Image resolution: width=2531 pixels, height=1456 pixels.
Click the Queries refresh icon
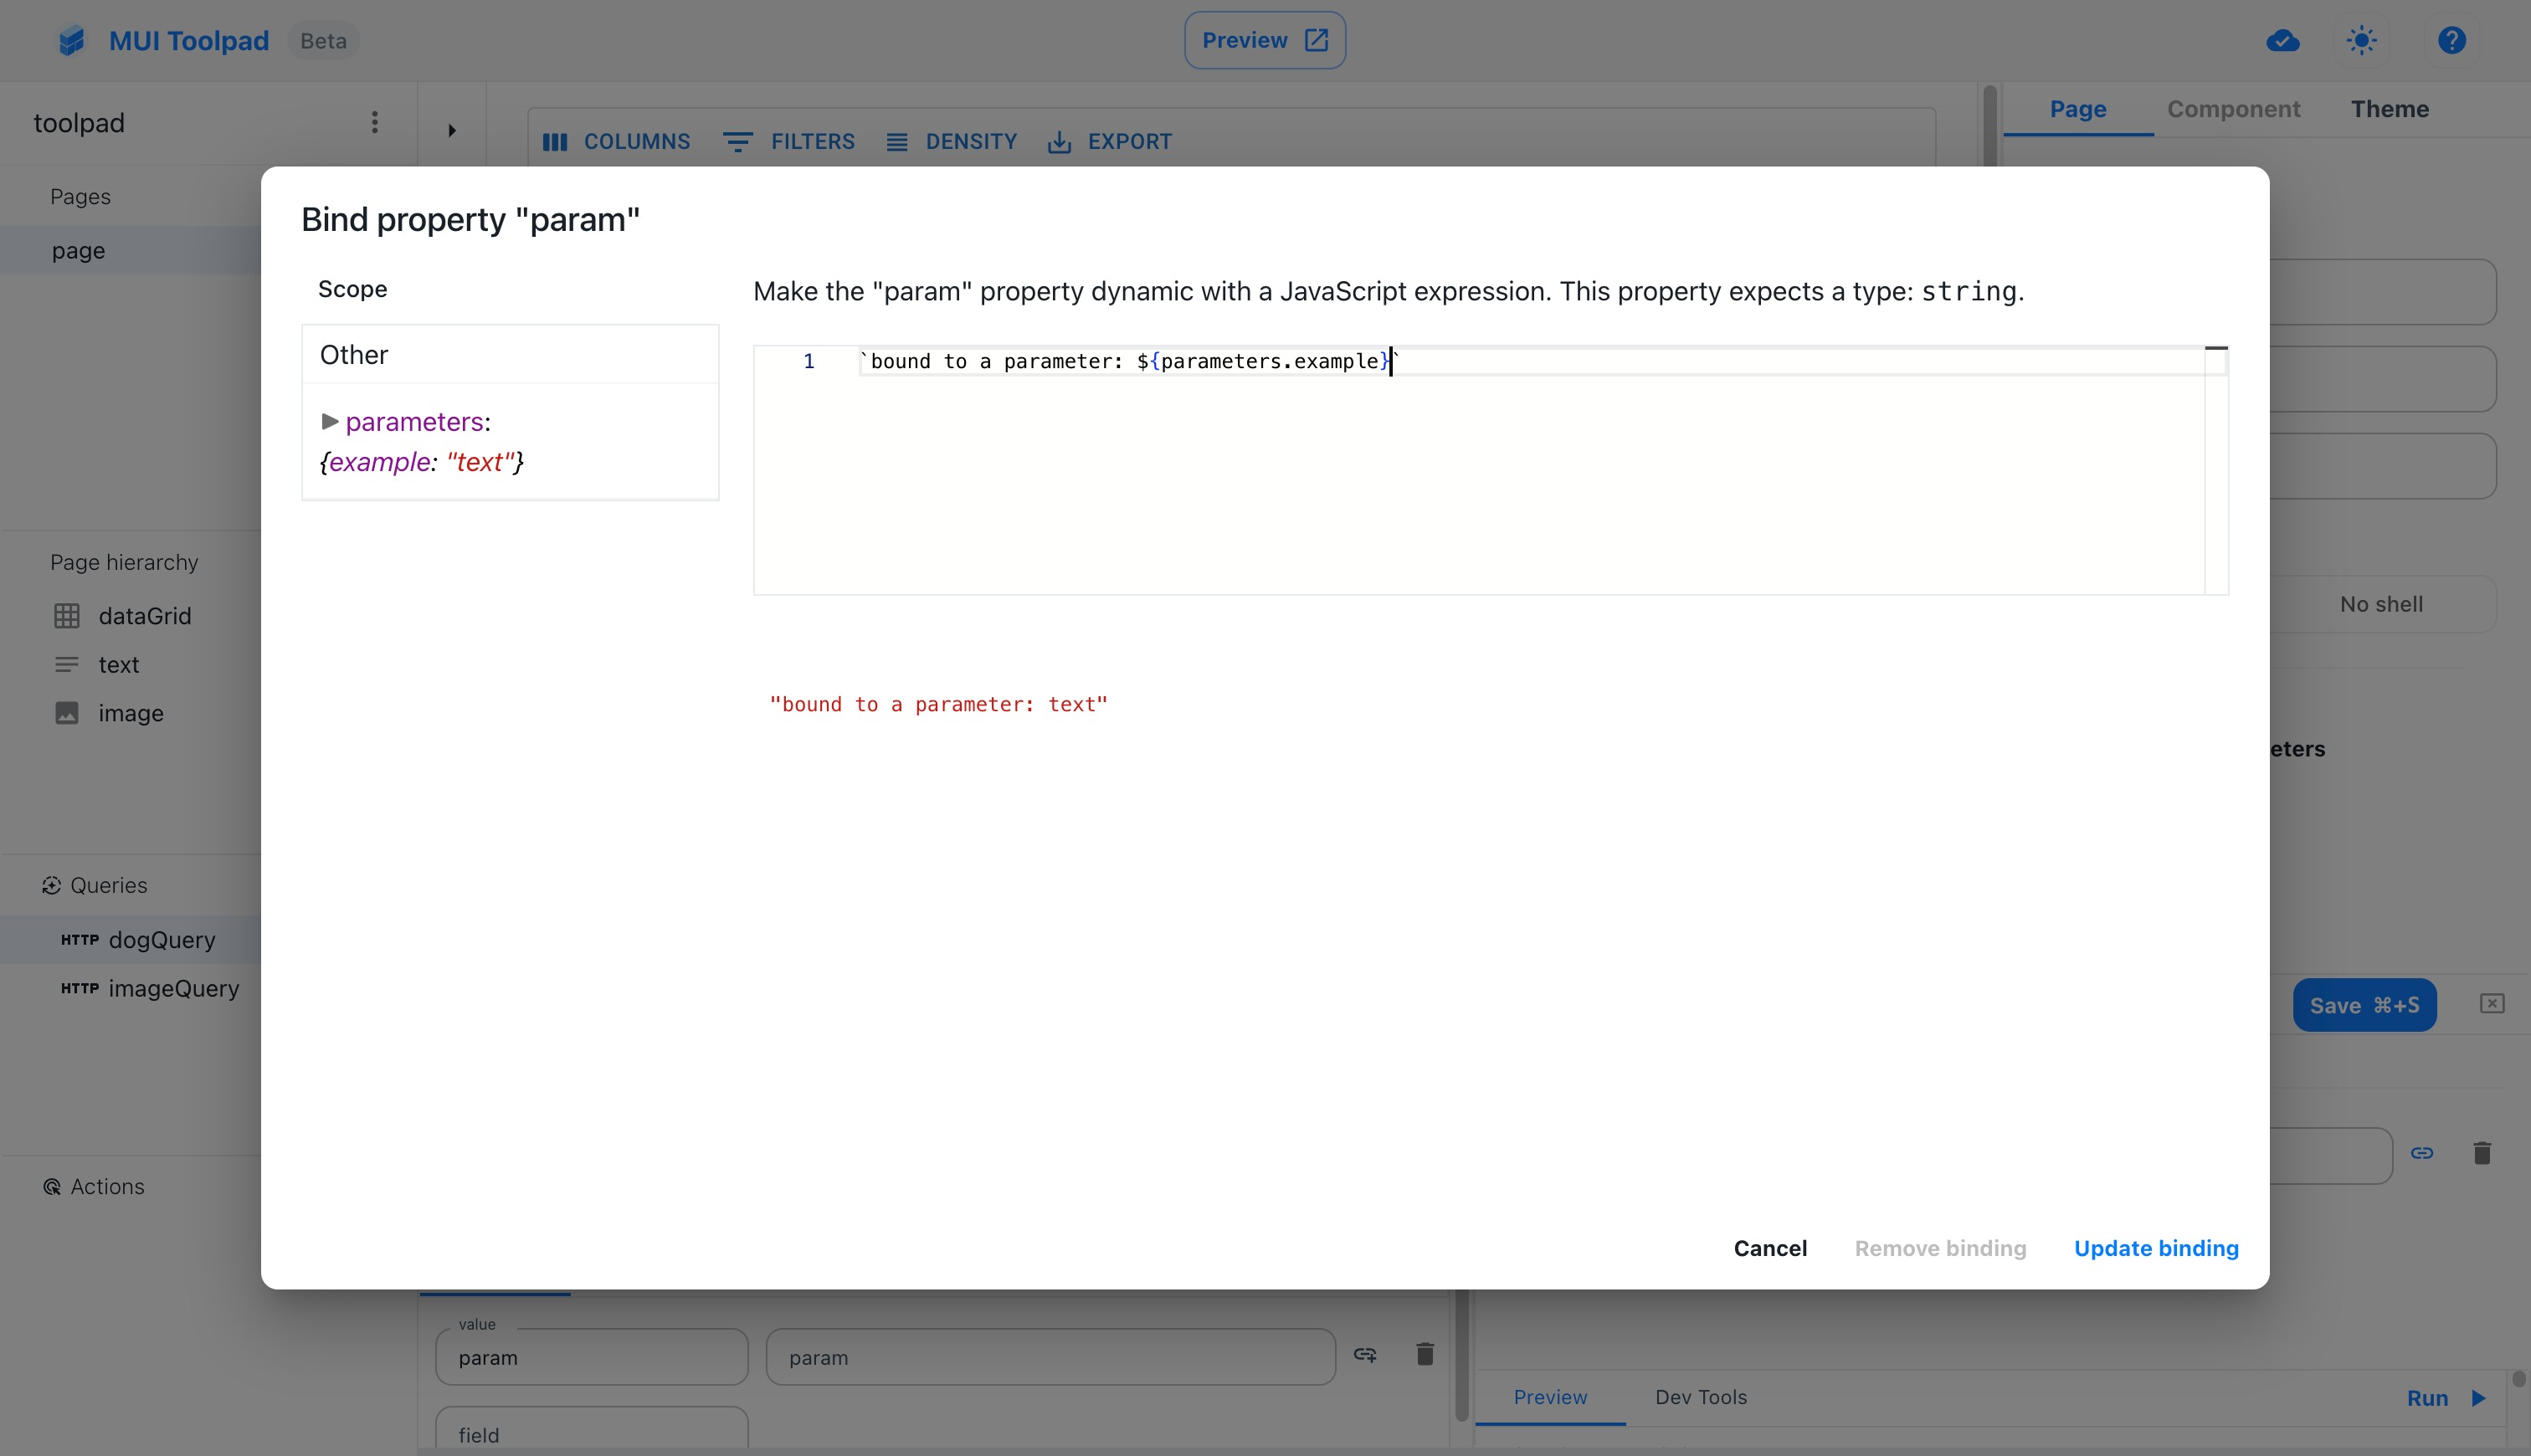[x=52, y=885]
